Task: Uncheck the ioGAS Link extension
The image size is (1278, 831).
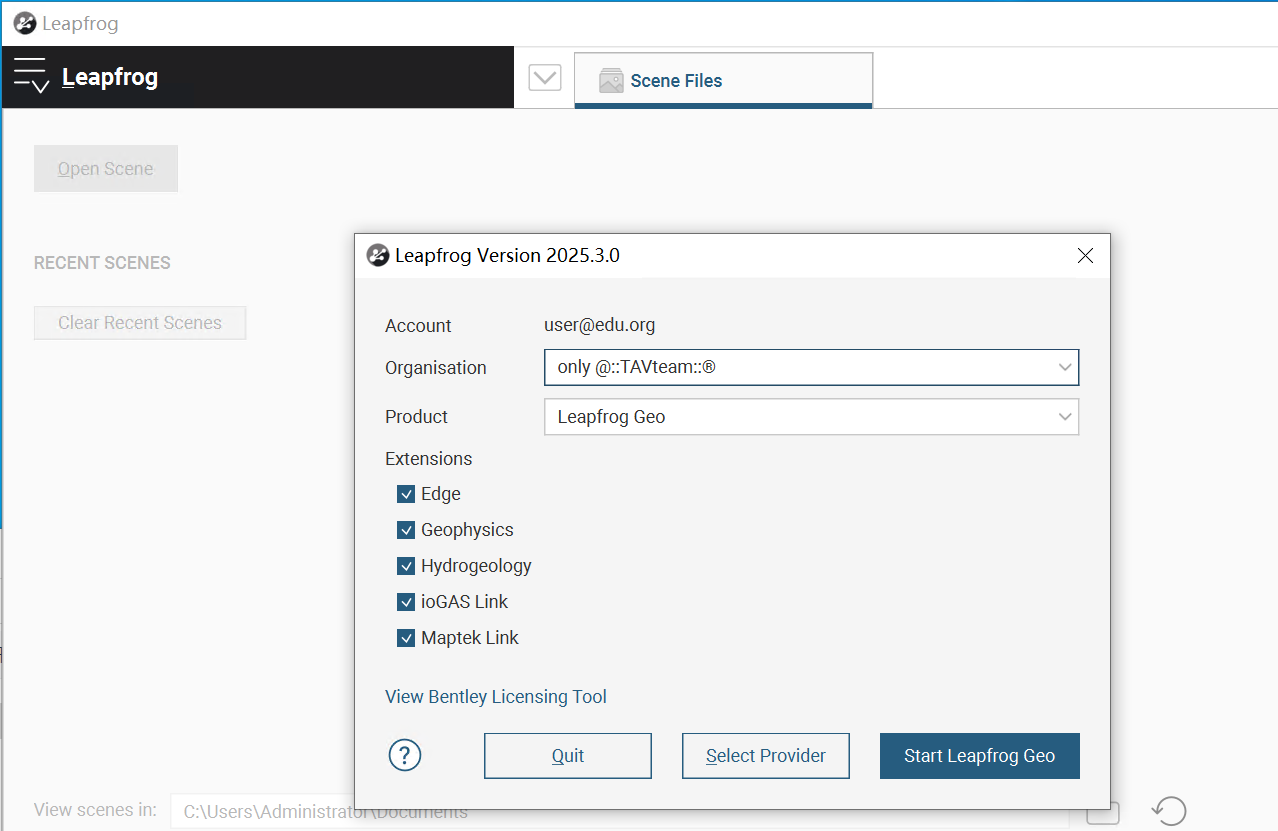Action: click(x=406, y=602)
